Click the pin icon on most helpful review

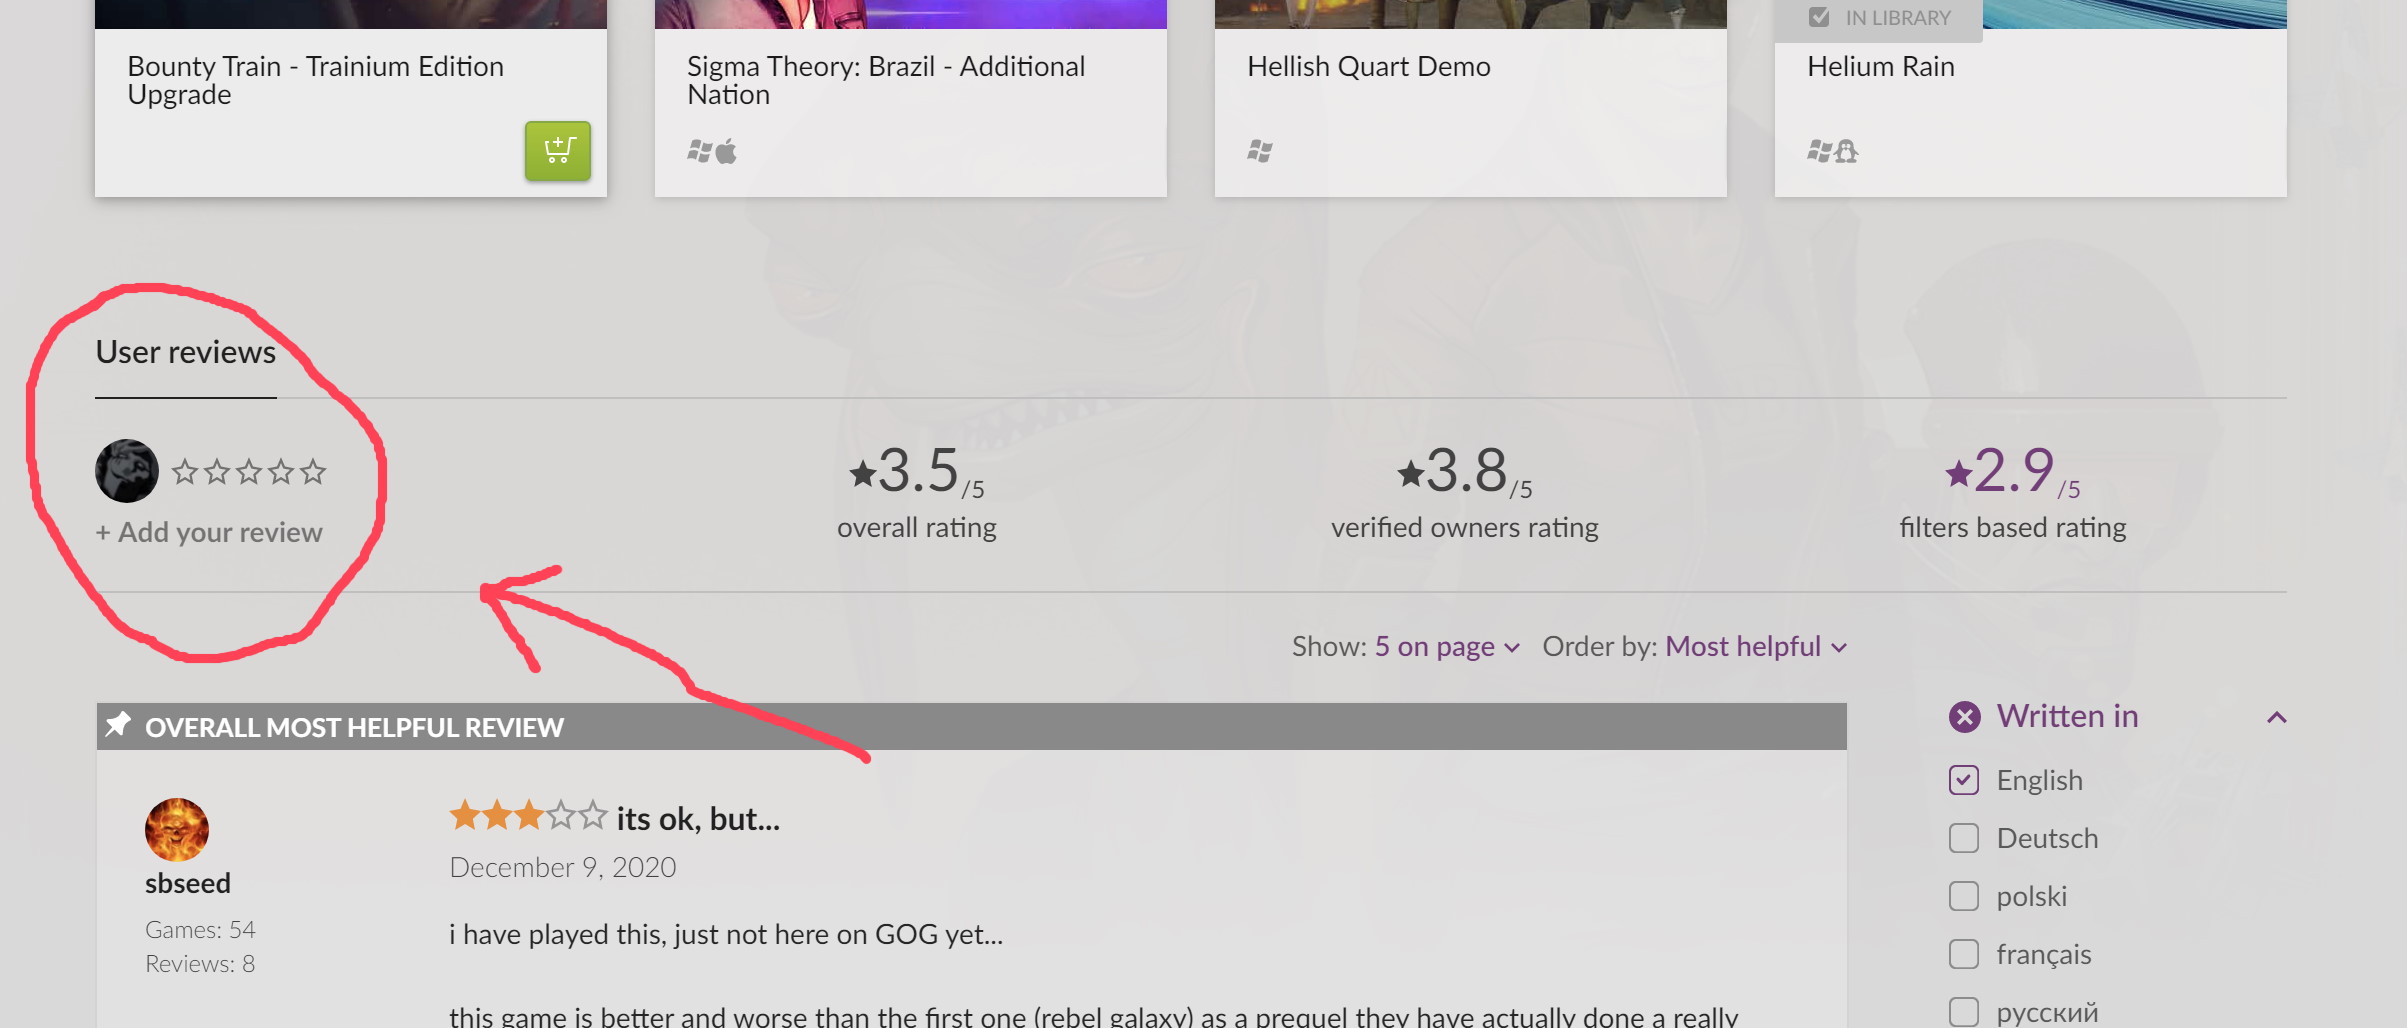[x=119, y=724]
